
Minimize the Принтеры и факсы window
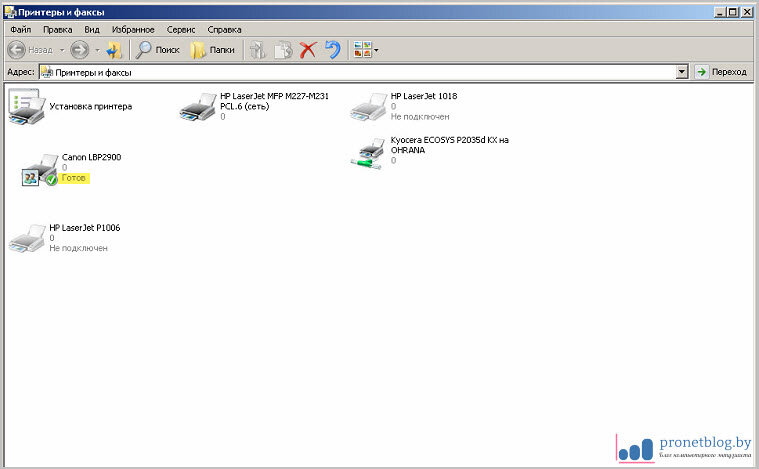click(720, 13)
